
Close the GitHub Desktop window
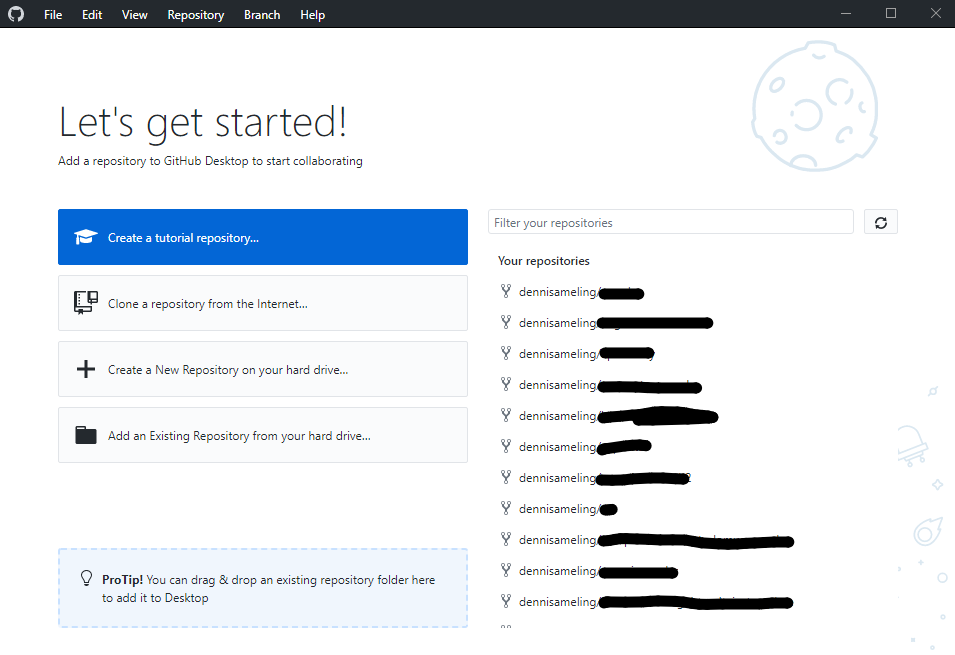(936, 13)
